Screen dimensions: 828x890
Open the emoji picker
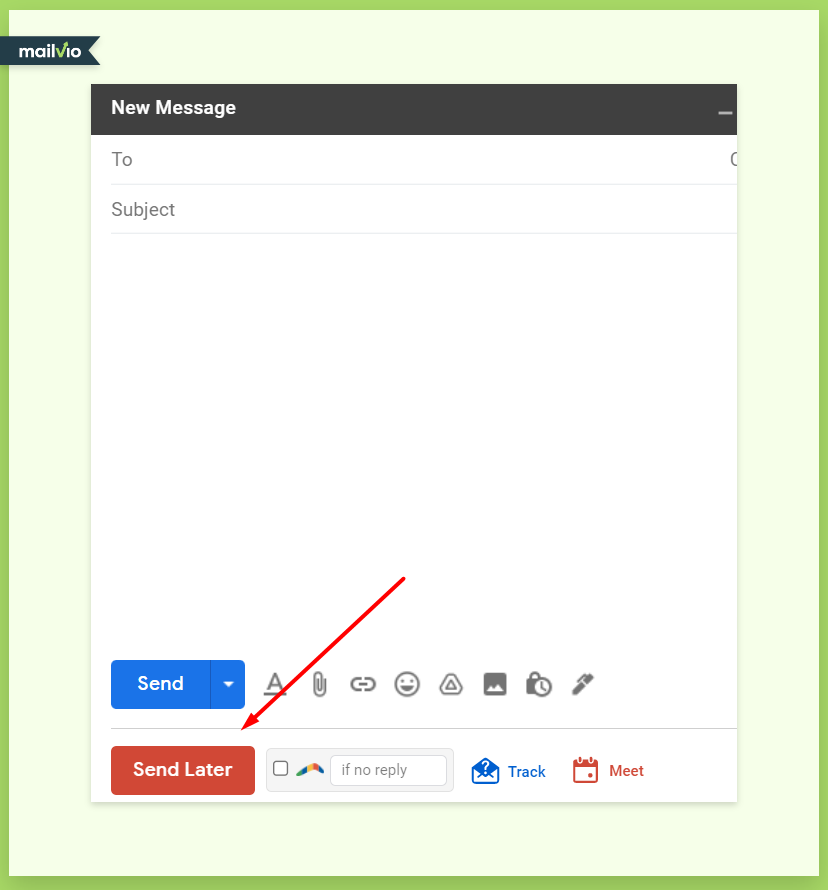[407, 684]
